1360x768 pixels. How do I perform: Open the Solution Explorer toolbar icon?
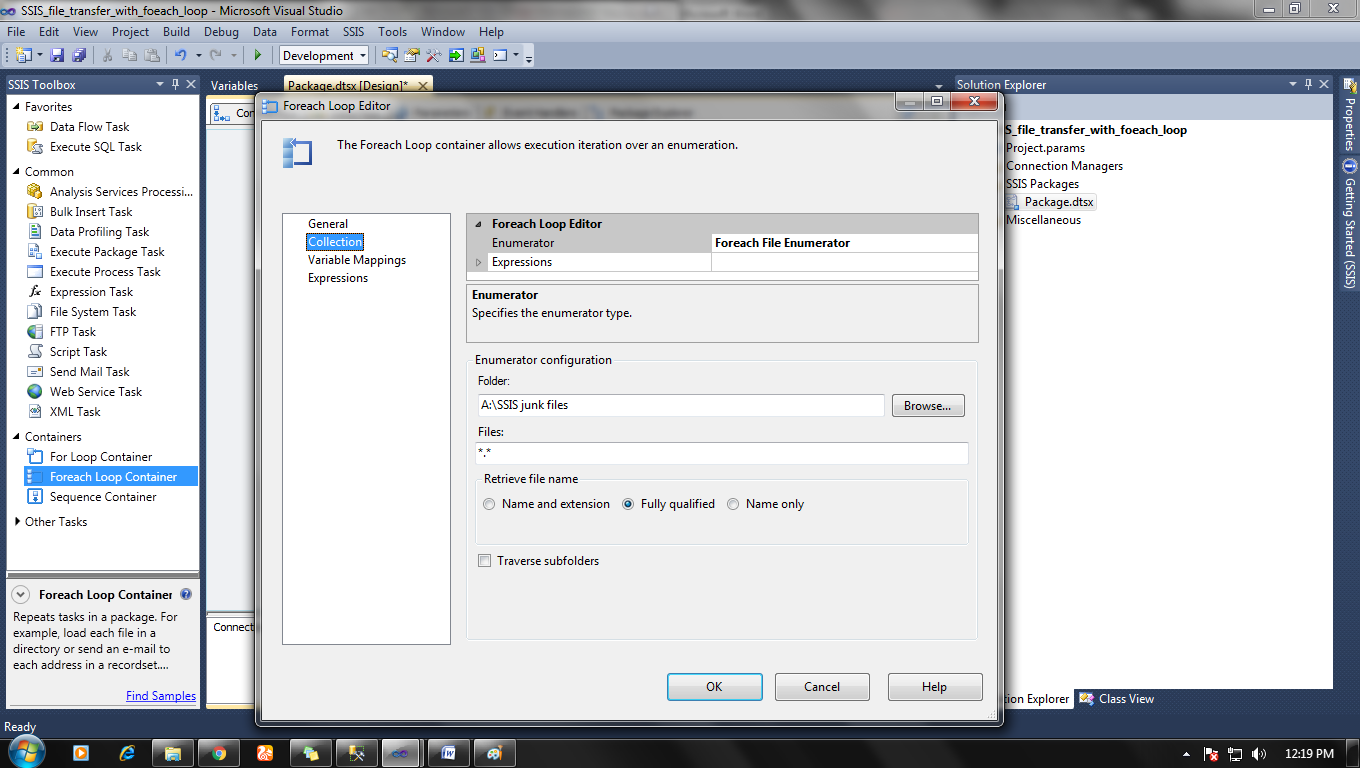[x=390, y=55]
